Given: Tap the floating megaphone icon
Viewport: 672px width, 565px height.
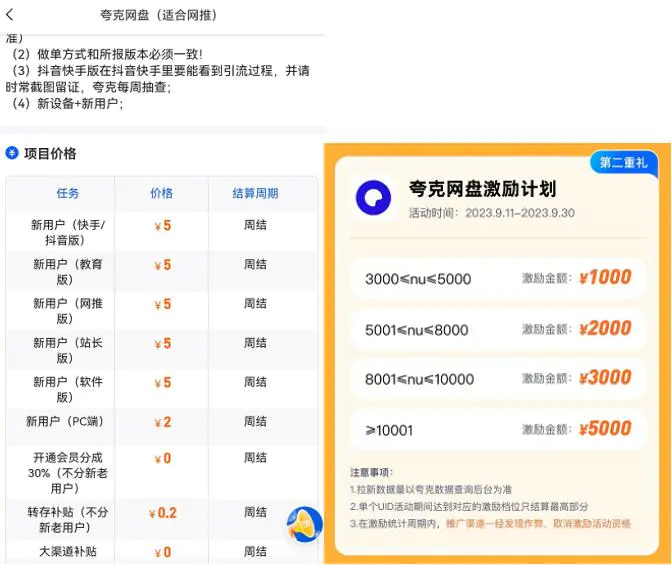Looking at the screenshot, I should [305, 524].
